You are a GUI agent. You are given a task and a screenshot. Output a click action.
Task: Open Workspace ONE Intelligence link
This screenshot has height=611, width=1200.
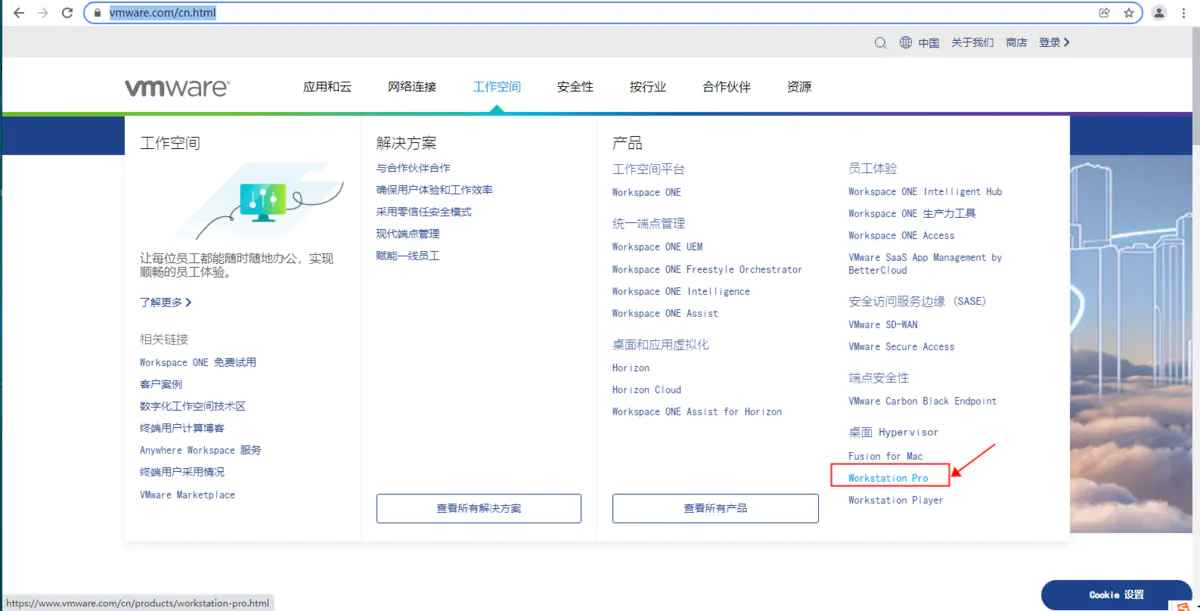[x=681, y=291]
